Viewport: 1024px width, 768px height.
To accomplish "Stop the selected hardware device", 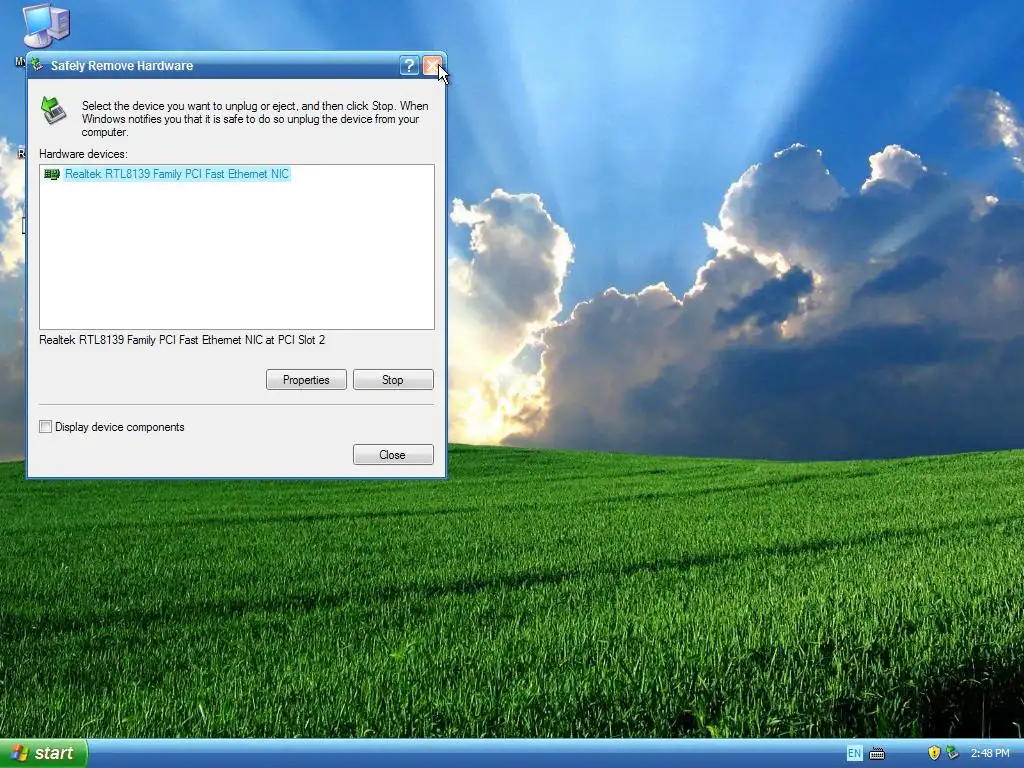I will 393,379.
